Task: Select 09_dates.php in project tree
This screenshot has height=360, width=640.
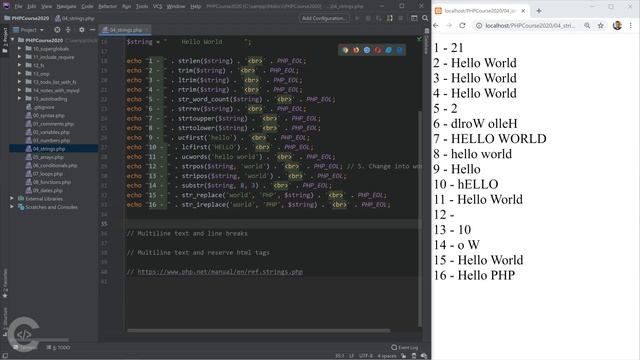Action: click(47, 190)
